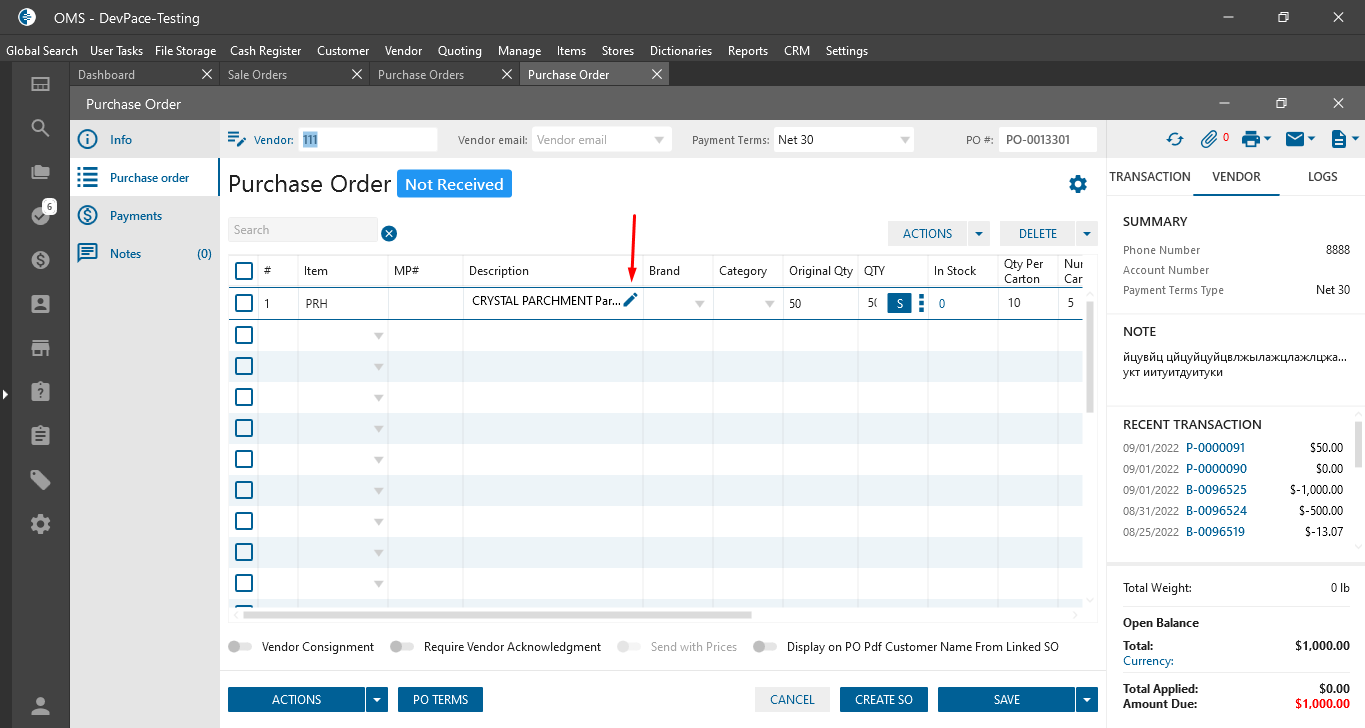Open the Reports menu
1365x728 pixels.
point(747,51)
